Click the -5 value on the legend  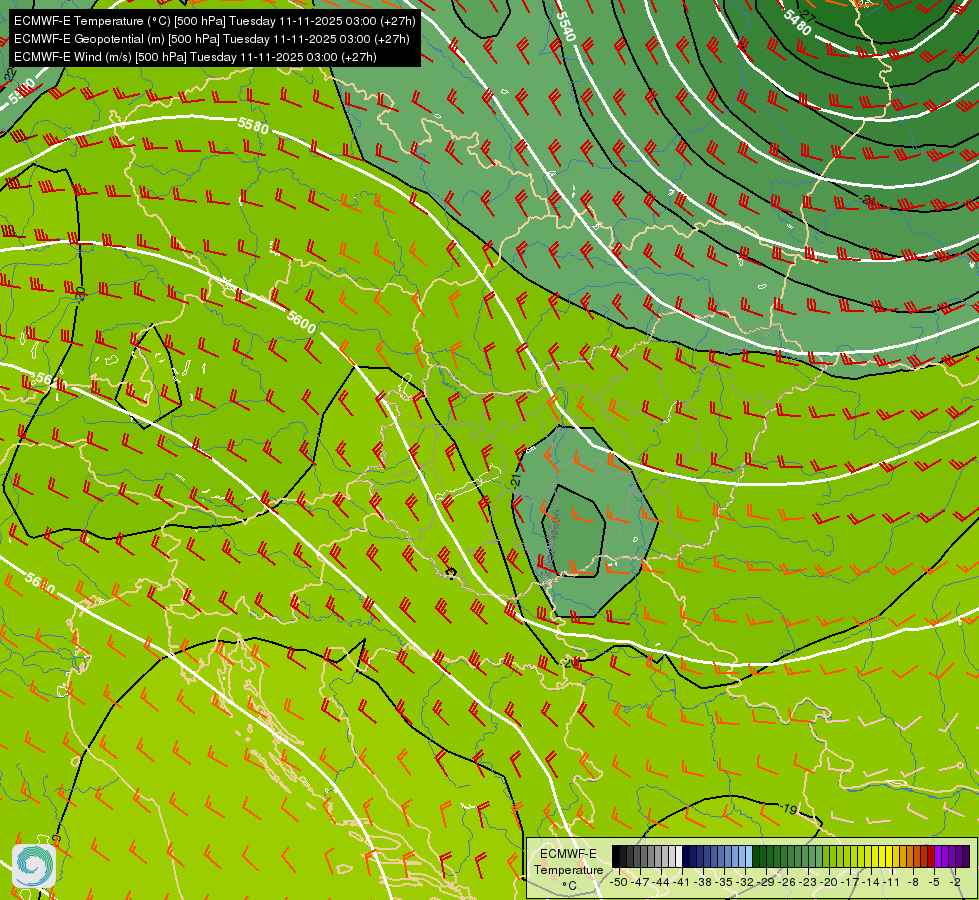933,882
